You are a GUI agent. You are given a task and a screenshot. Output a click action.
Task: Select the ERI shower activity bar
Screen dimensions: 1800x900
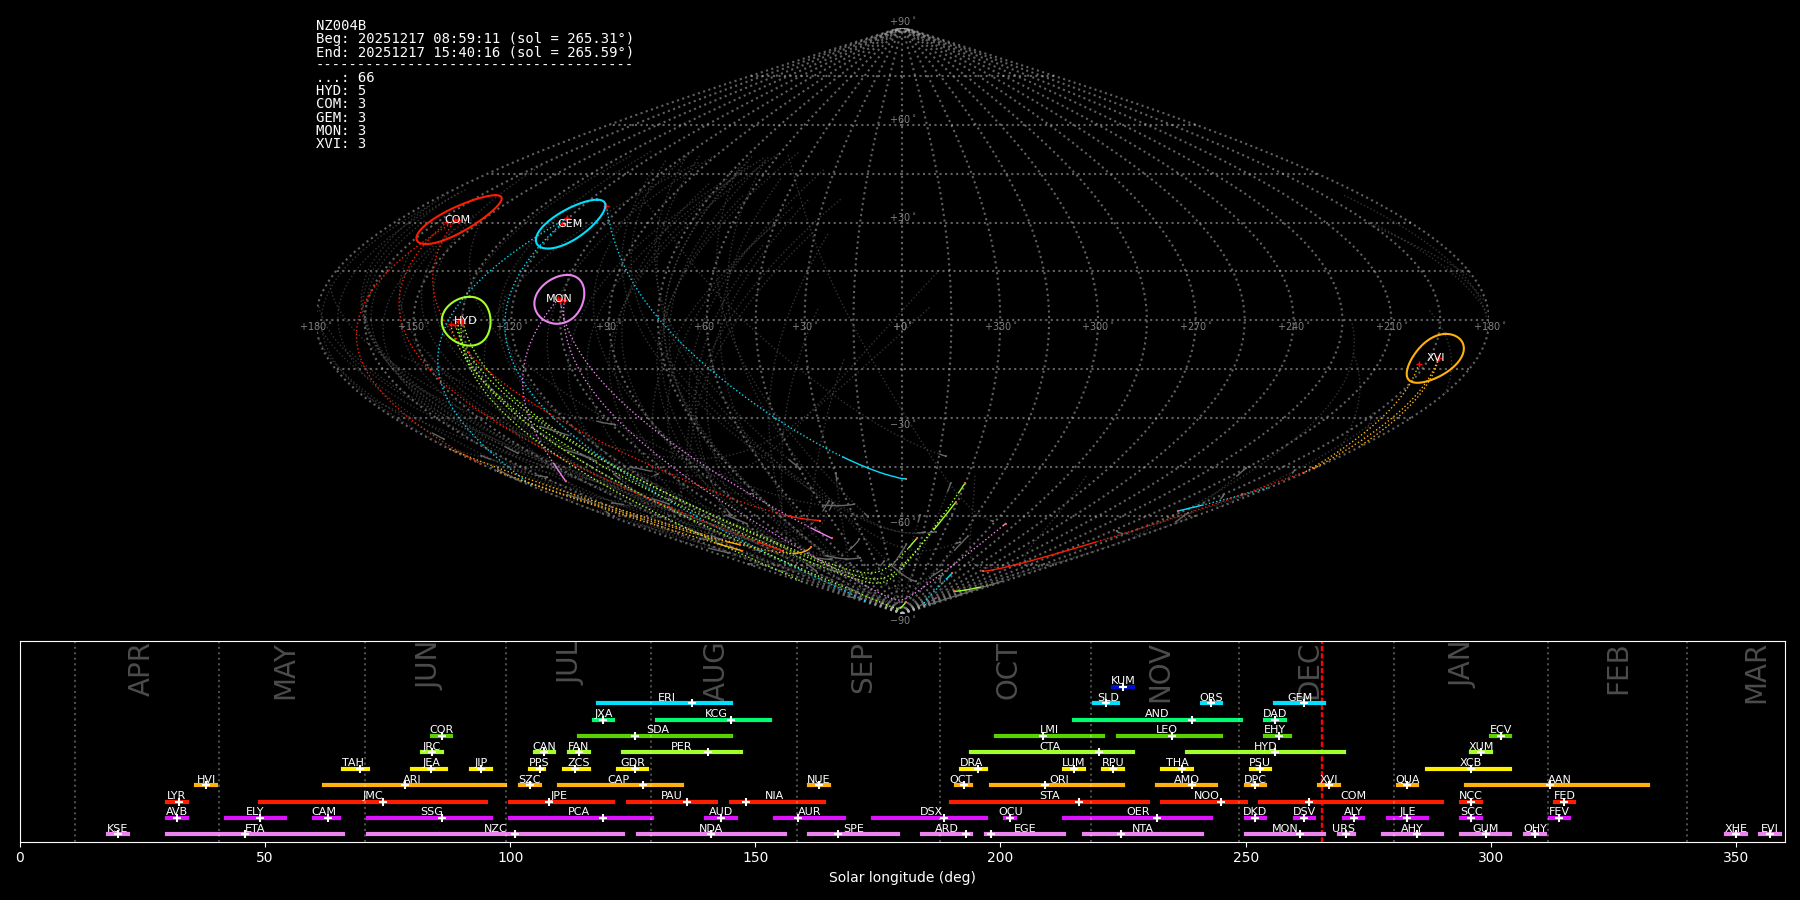coord(664,703)
